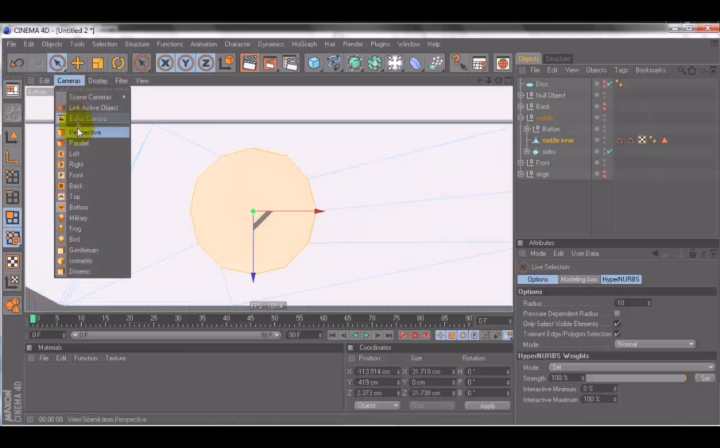Image resolution: width=720 pixels, height=448 pixels.
Task: Click the play forward button
Action: (366, 336)
